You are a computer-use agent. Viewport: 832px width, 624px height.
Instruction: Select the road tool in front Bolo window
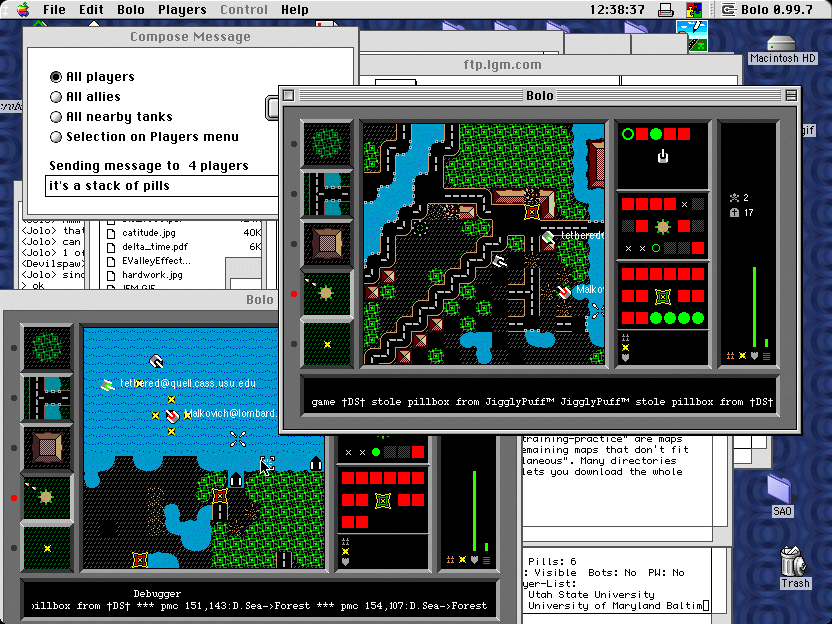pyautogui.click(x=328, y=194)
